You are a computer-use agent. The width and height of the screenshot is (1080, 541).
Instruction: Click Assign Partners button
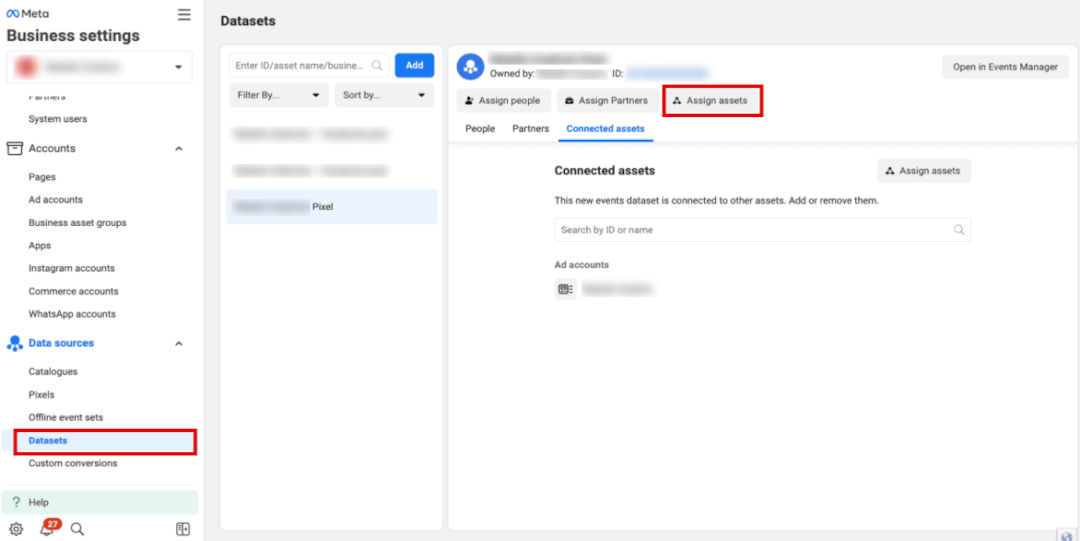606,101
